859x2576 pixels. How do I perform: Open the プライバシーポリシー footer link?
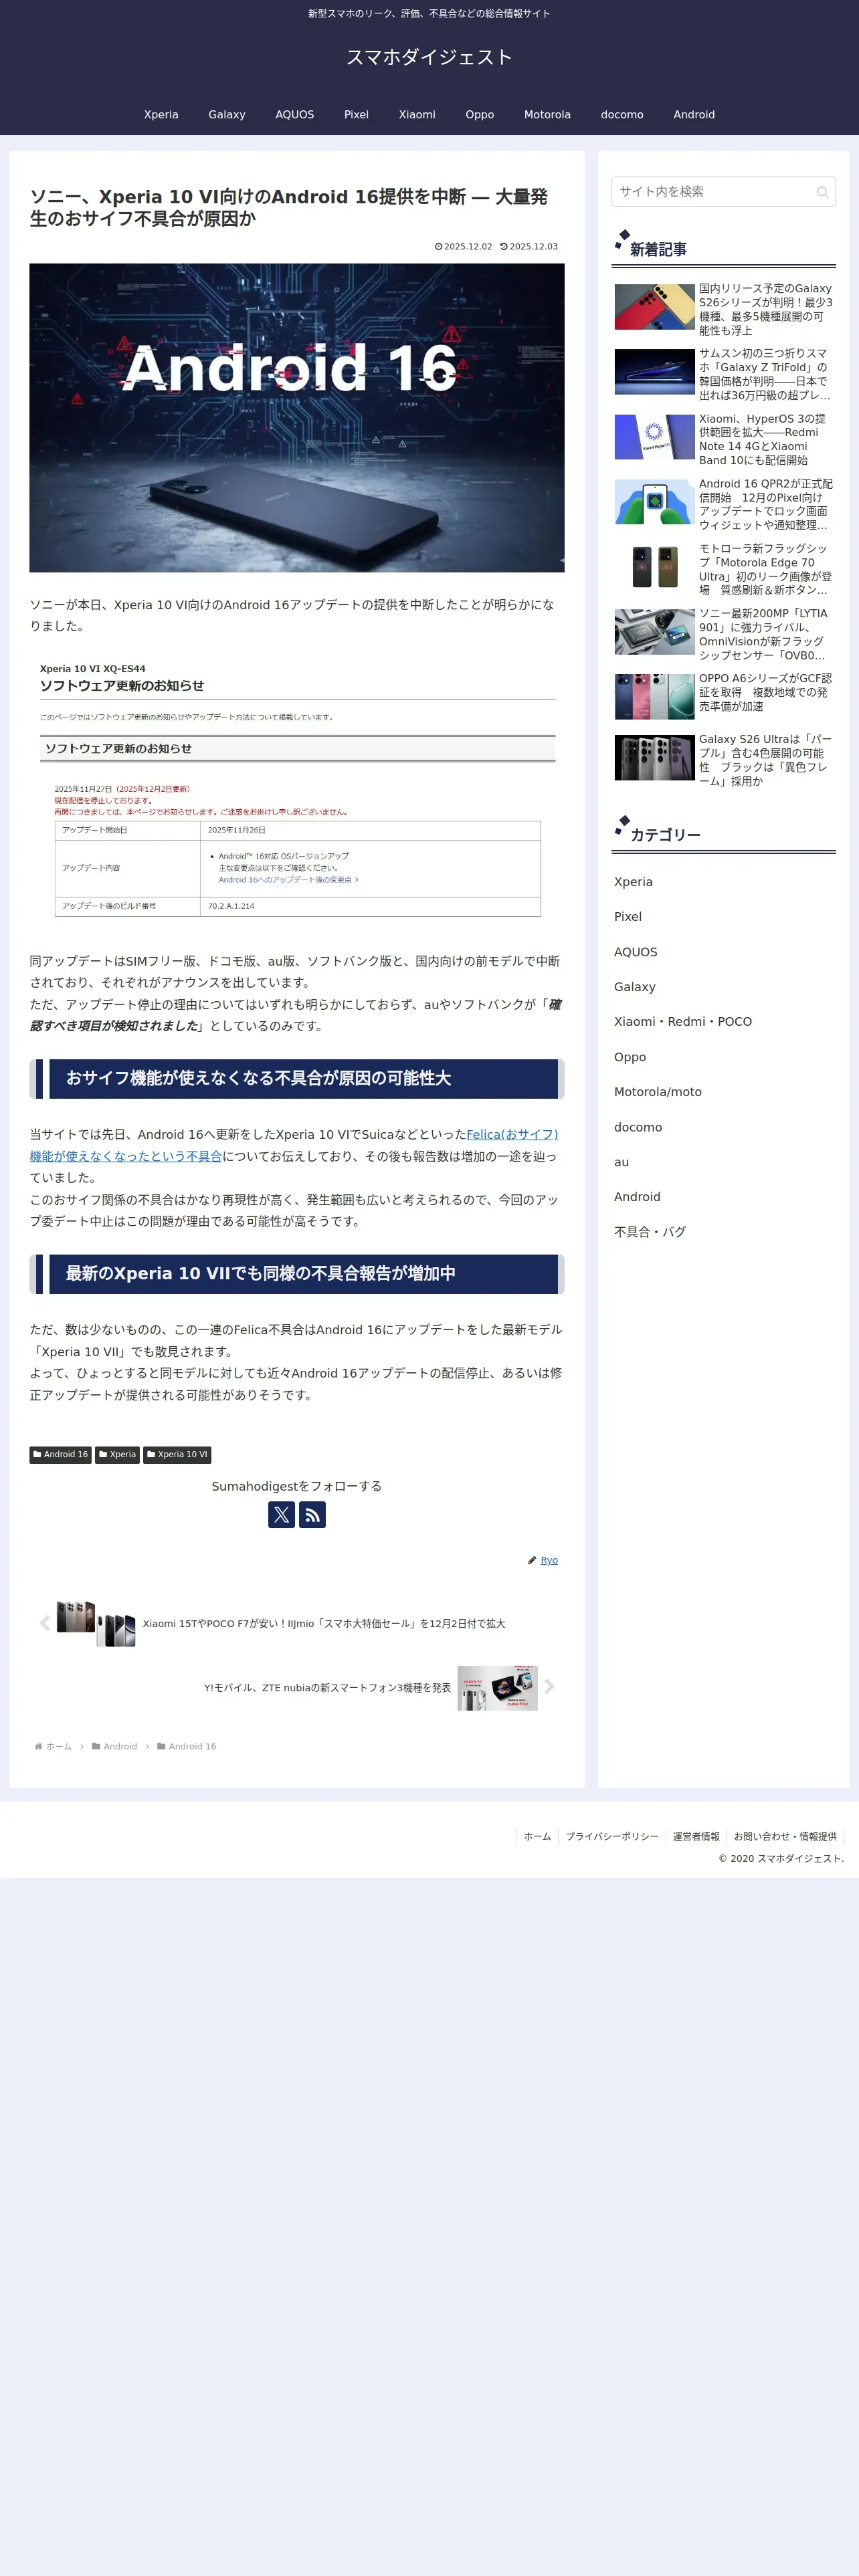pyautogui.click(x=612, y=1836)
